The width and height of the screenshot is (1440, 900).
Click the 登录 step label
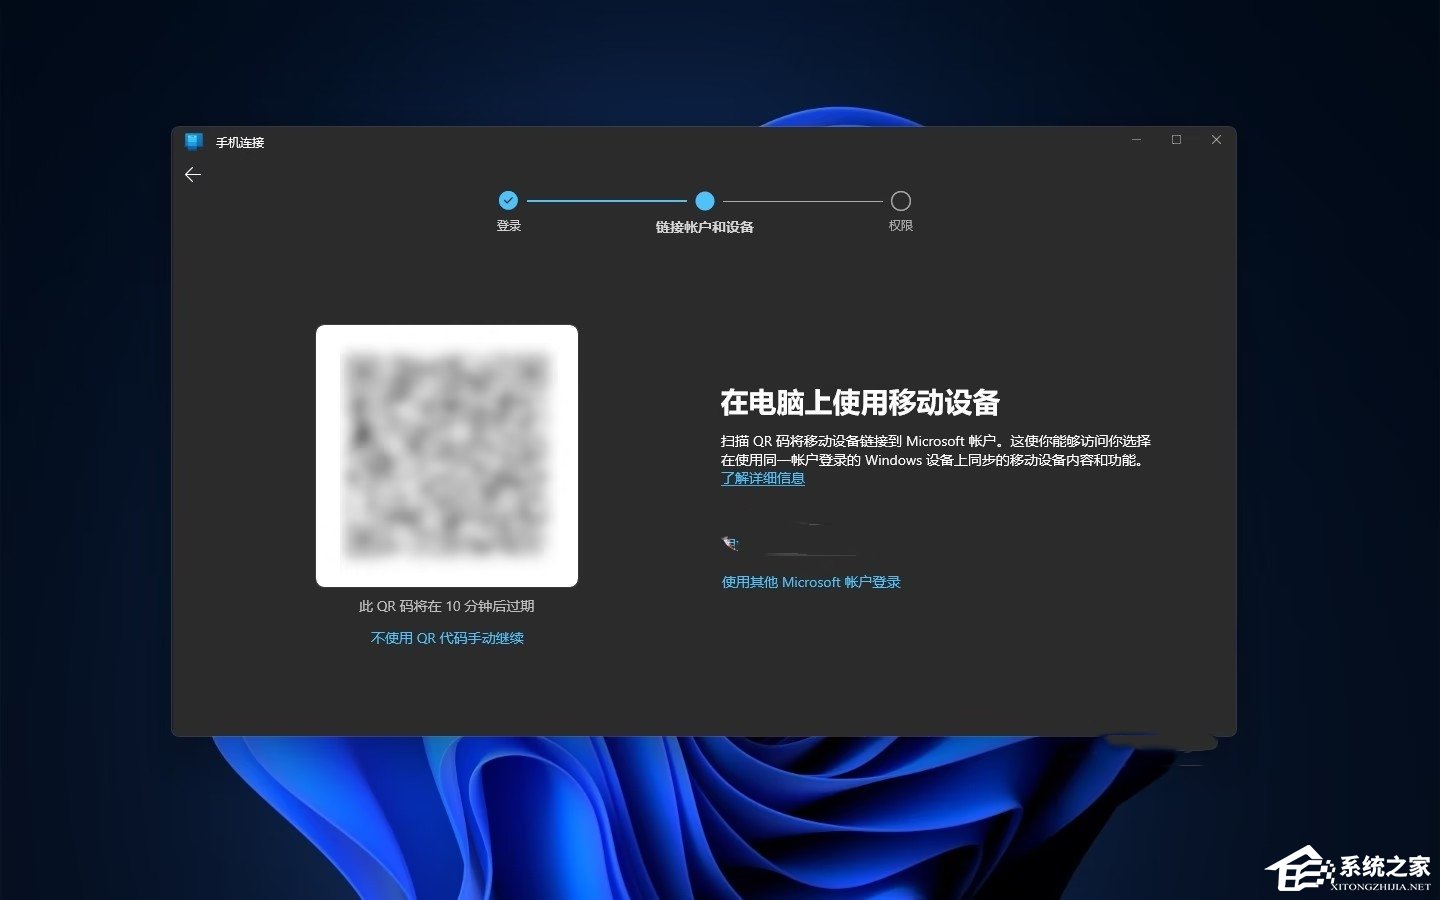pos(509,226)
